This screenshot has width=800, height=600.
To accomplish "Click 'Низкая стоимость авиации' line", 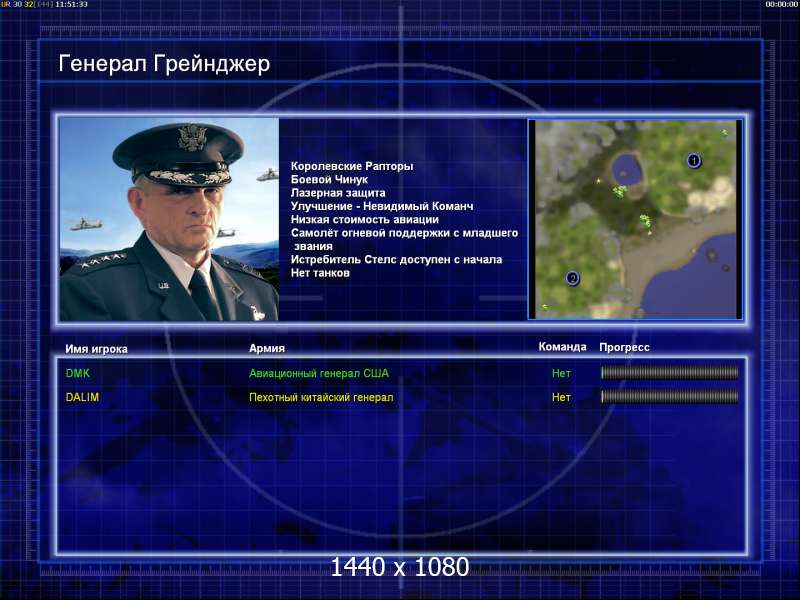I will (x=365, y=219).
